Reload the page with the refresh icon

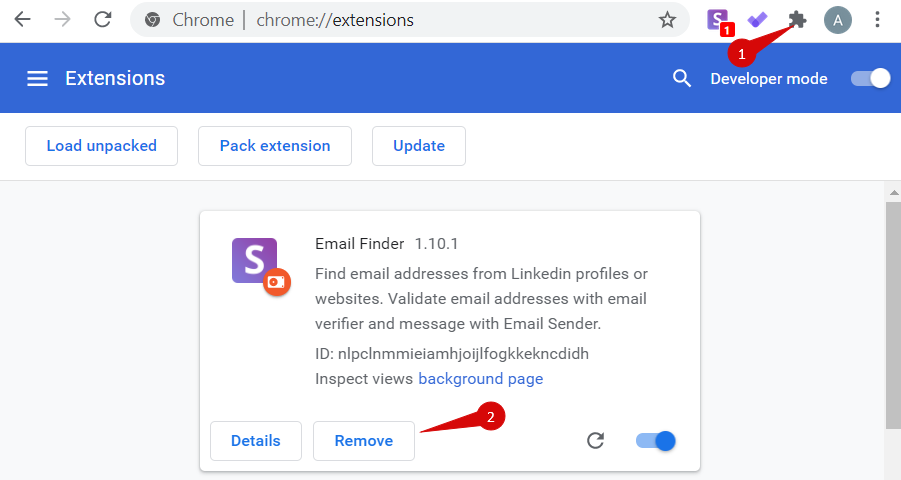click(102, 20)
